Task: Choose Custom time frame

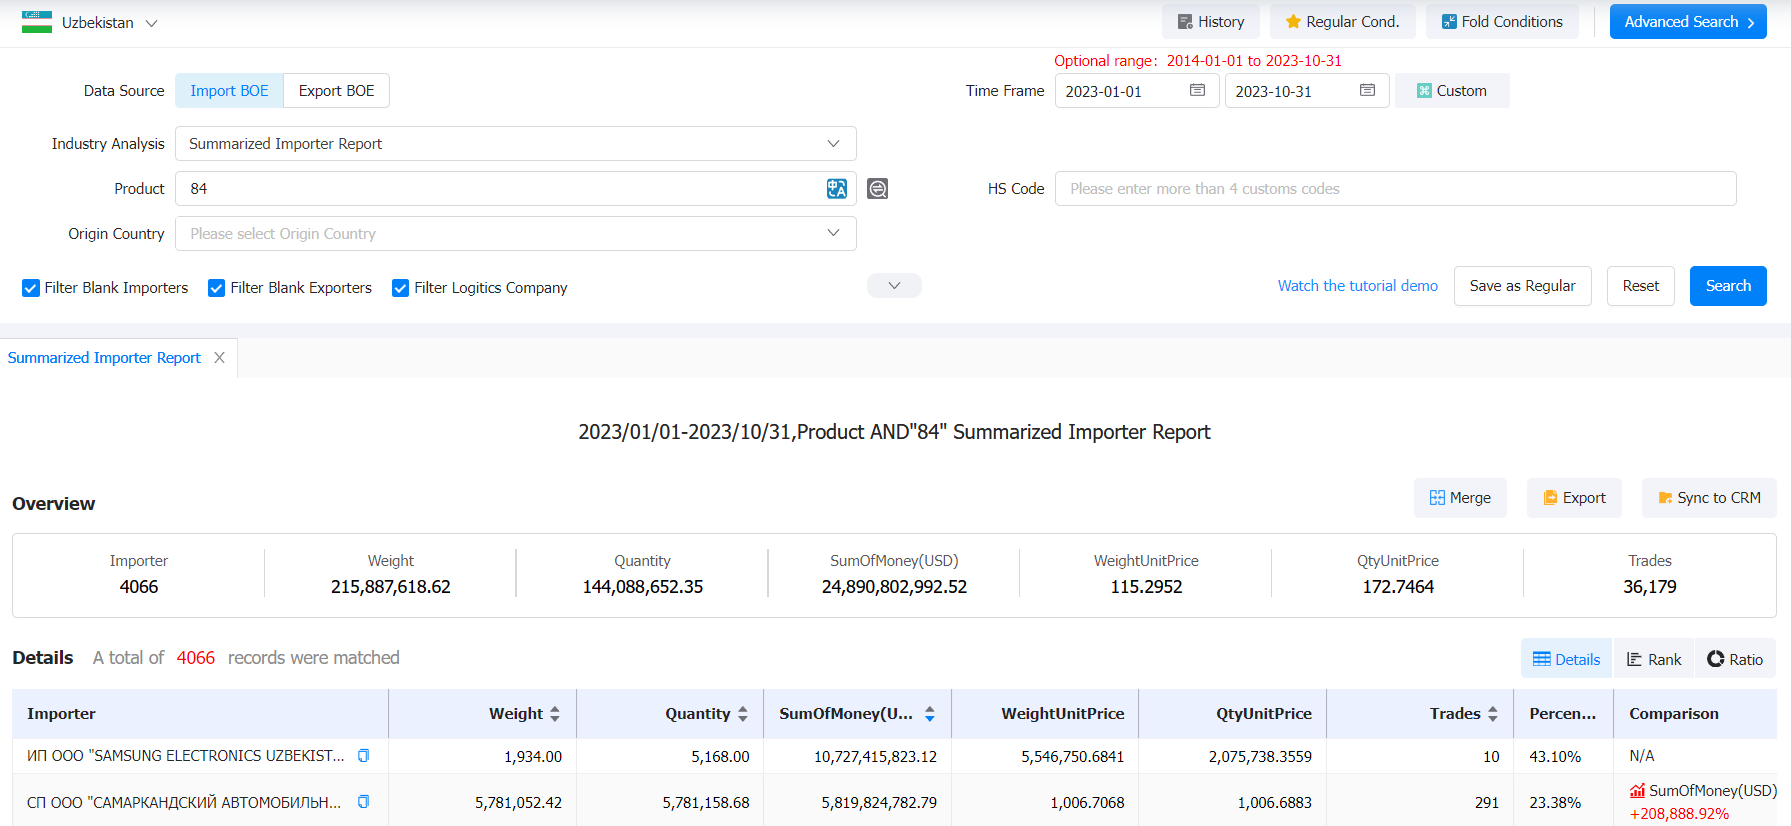Action: 1452,91
